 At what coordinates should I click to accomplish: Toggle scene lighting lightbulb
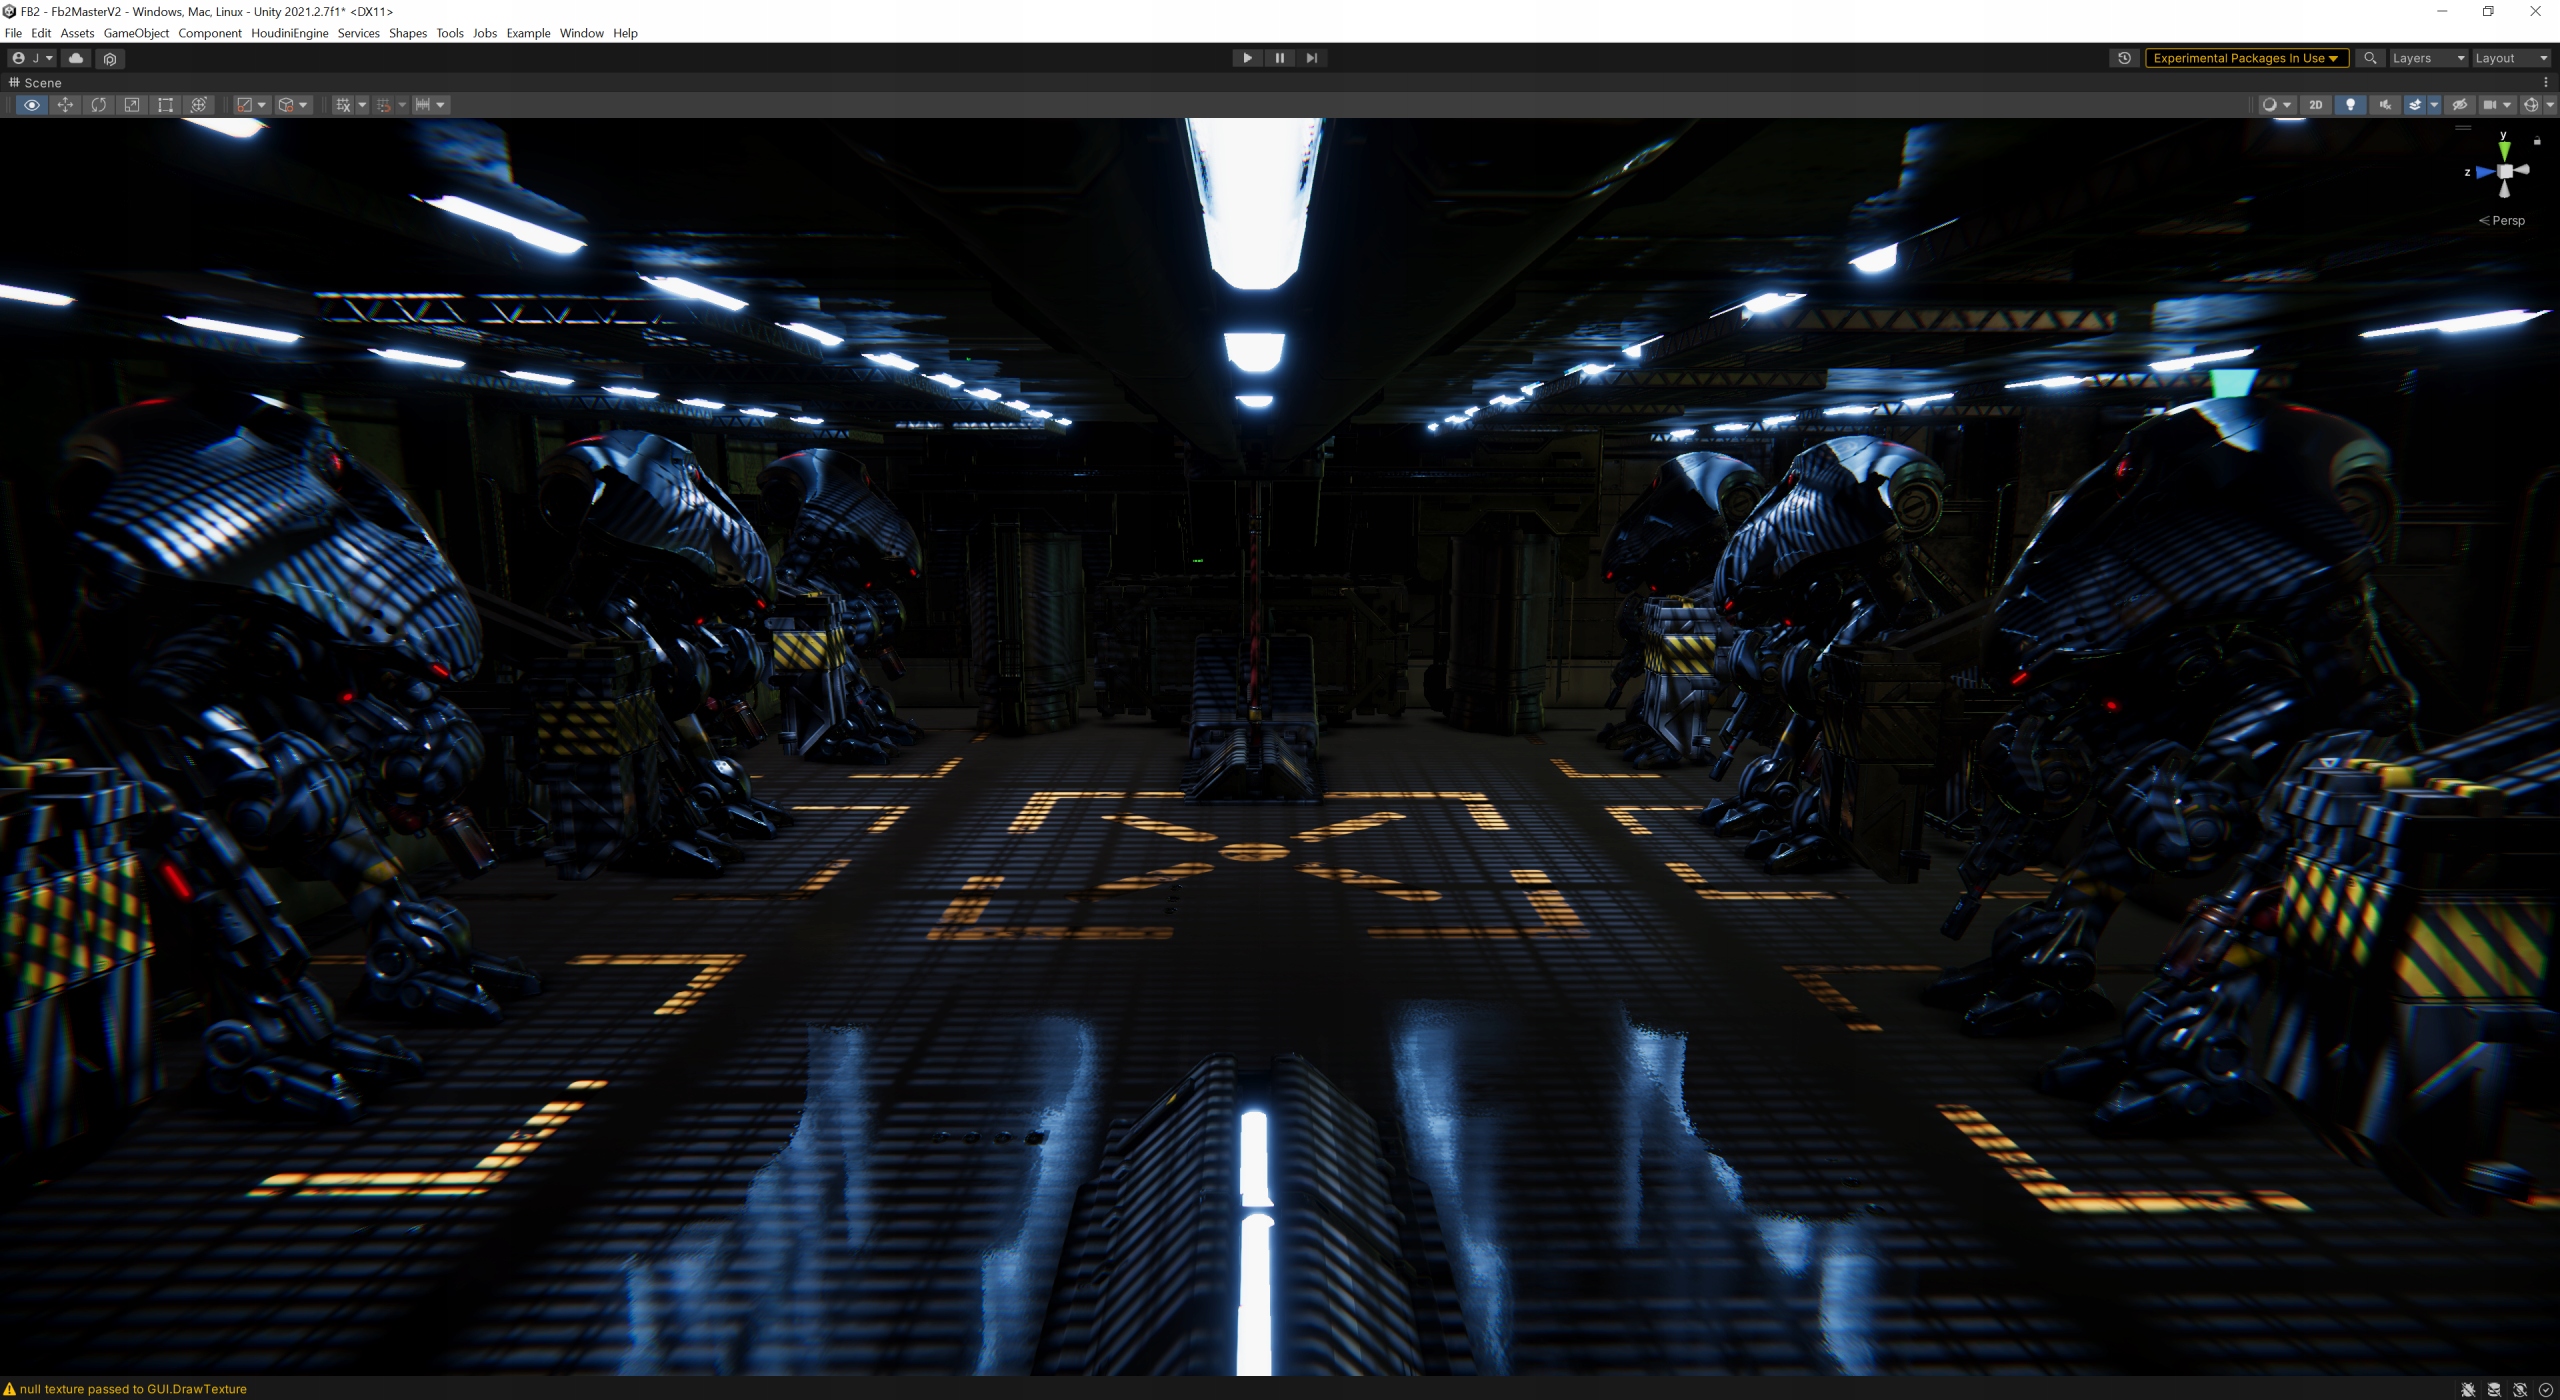(x=2350, y=105)
